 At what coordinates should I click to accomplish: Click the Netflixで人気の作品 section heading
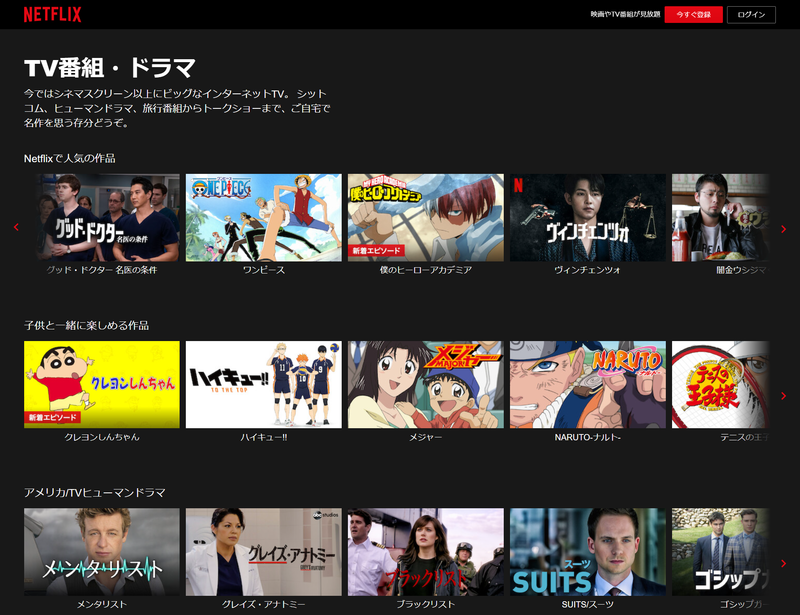click(x=69, y=158)
